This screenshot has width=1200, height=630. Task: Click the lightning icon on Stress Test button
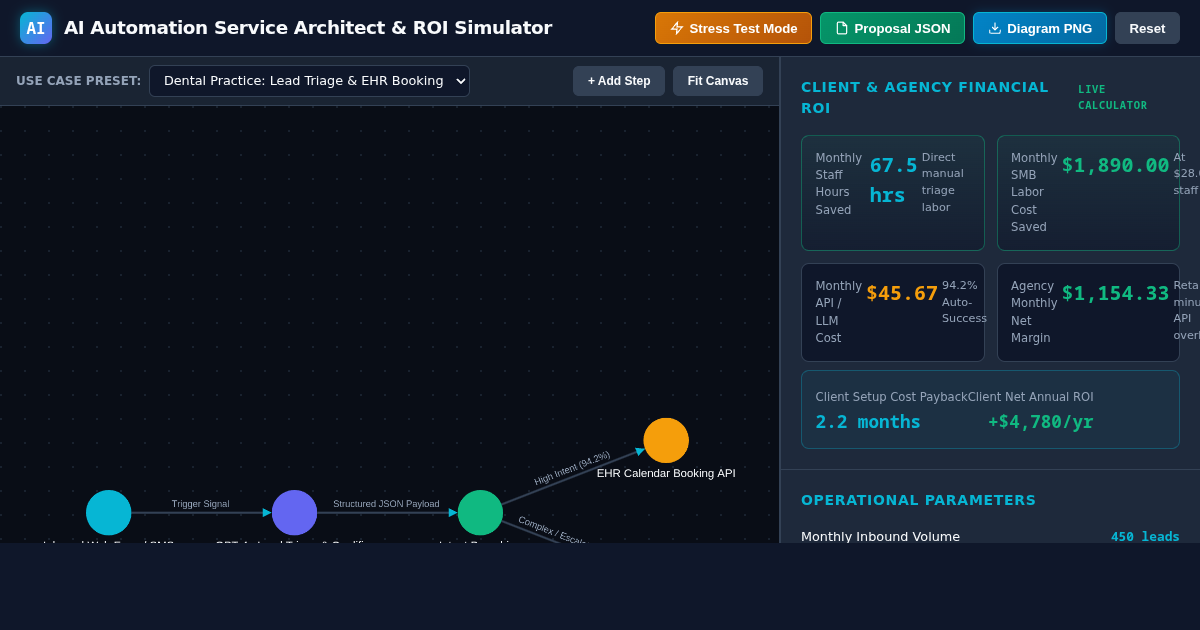coord(677,28)
